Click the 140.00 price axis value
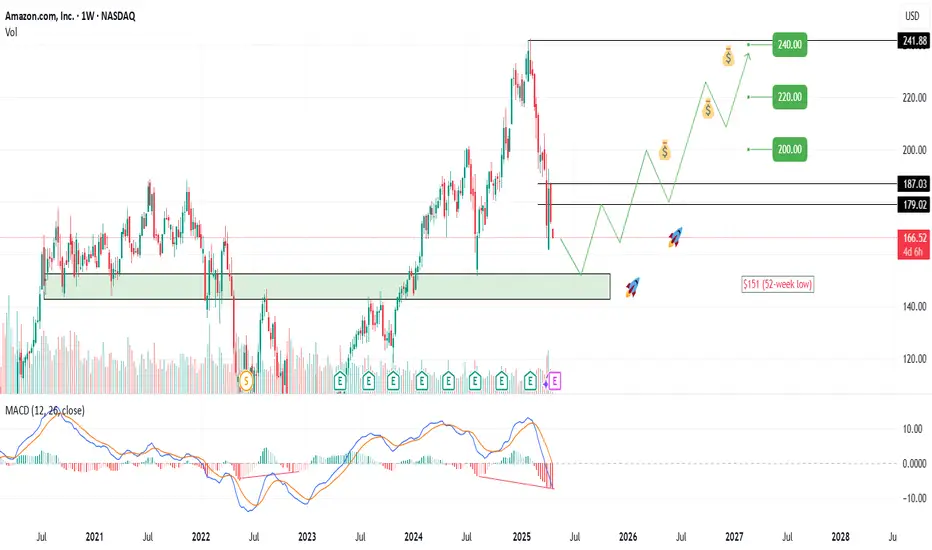 click(914, 307)
